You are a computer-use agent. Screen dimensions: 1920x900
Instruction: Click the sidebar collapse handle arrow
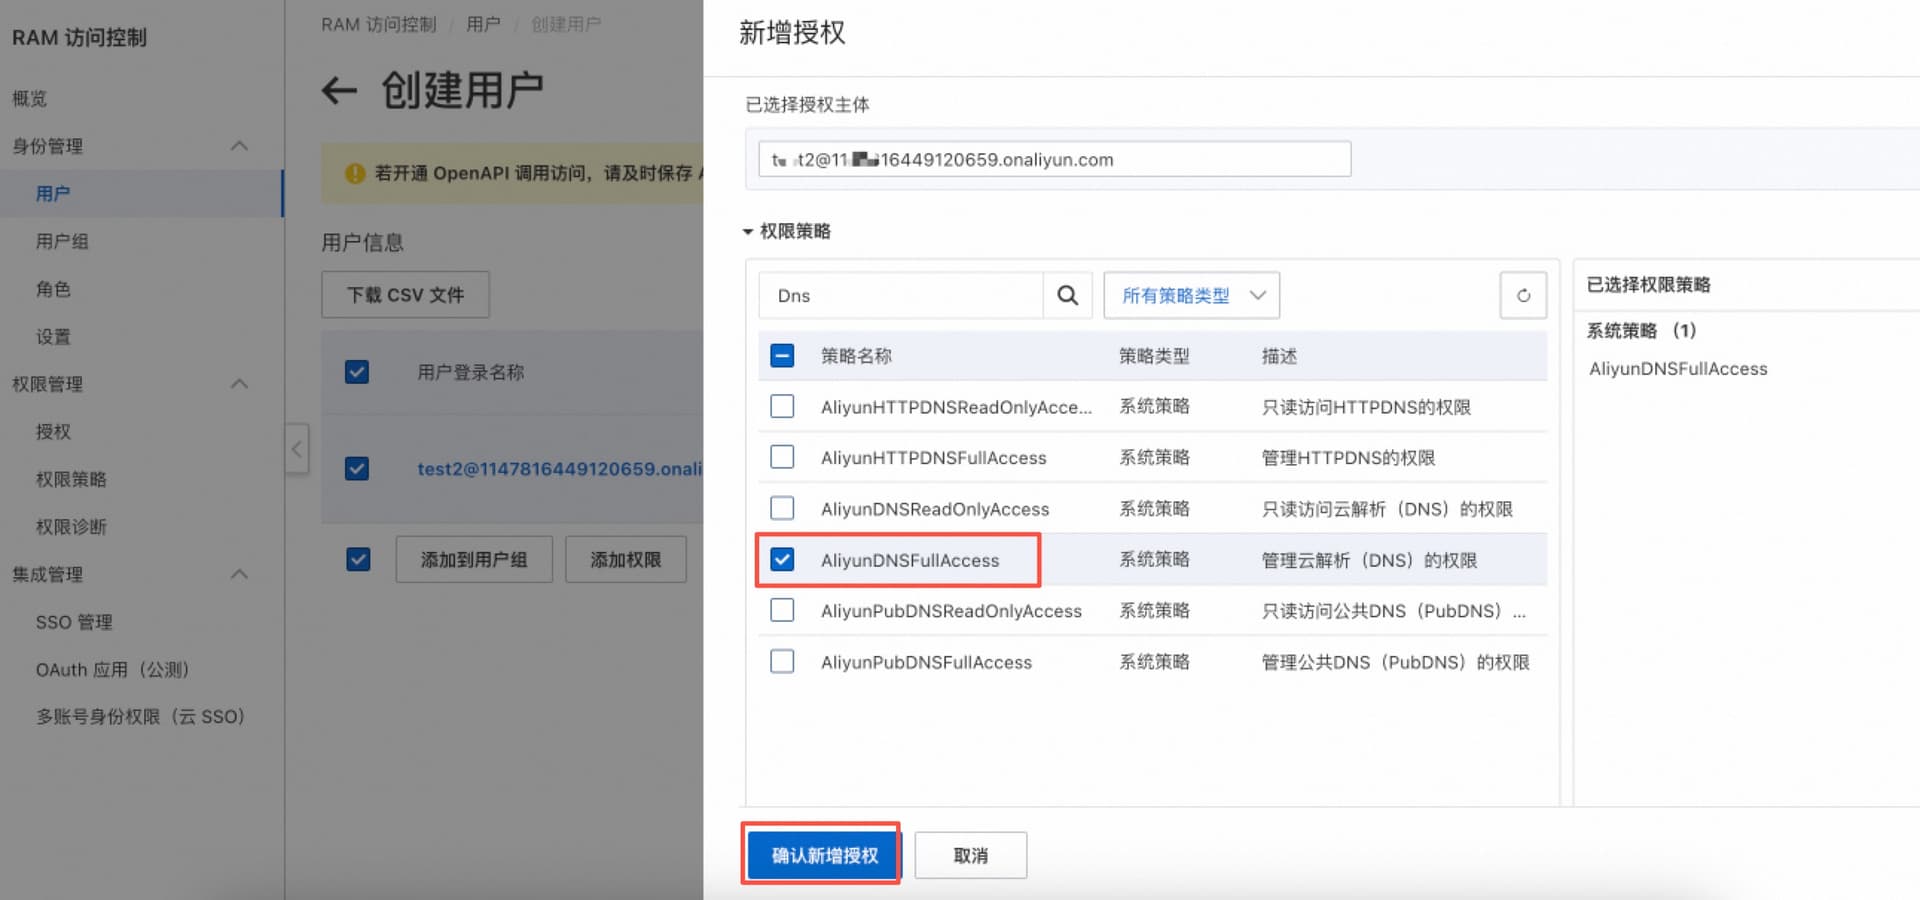click(x=296, y=449)
